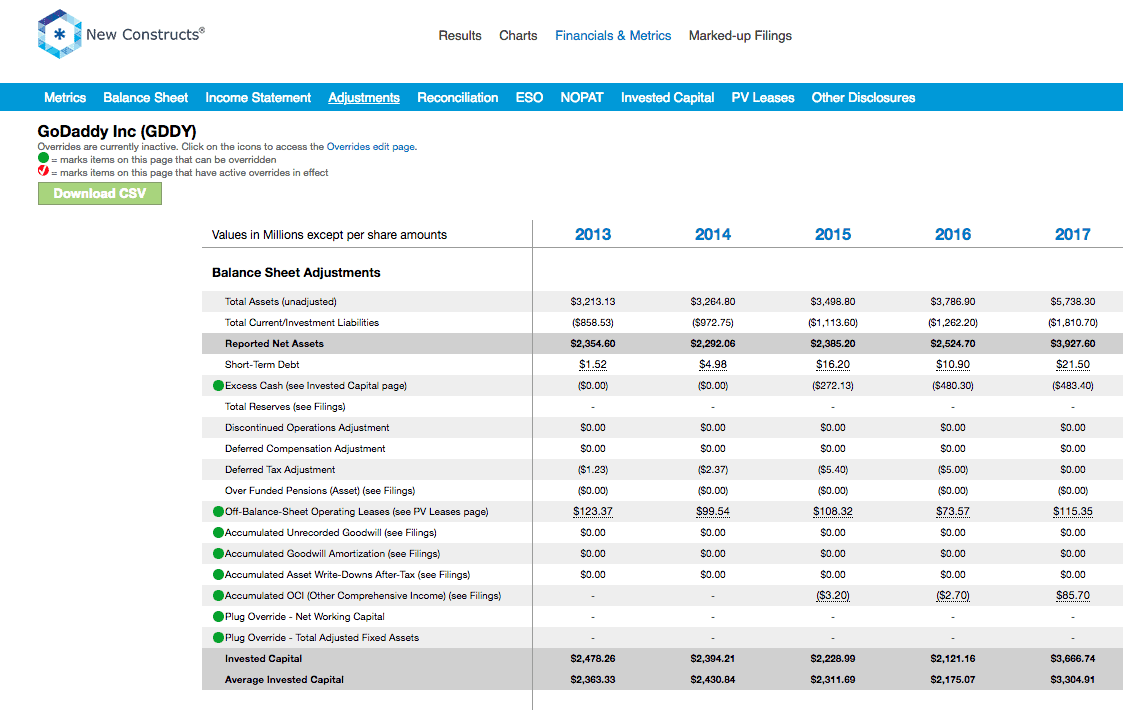Click the GoDaddy Inc (GDDY) heading
Image resolution: width=1123 pixels, height=710 pixels.
coord(117,131)
